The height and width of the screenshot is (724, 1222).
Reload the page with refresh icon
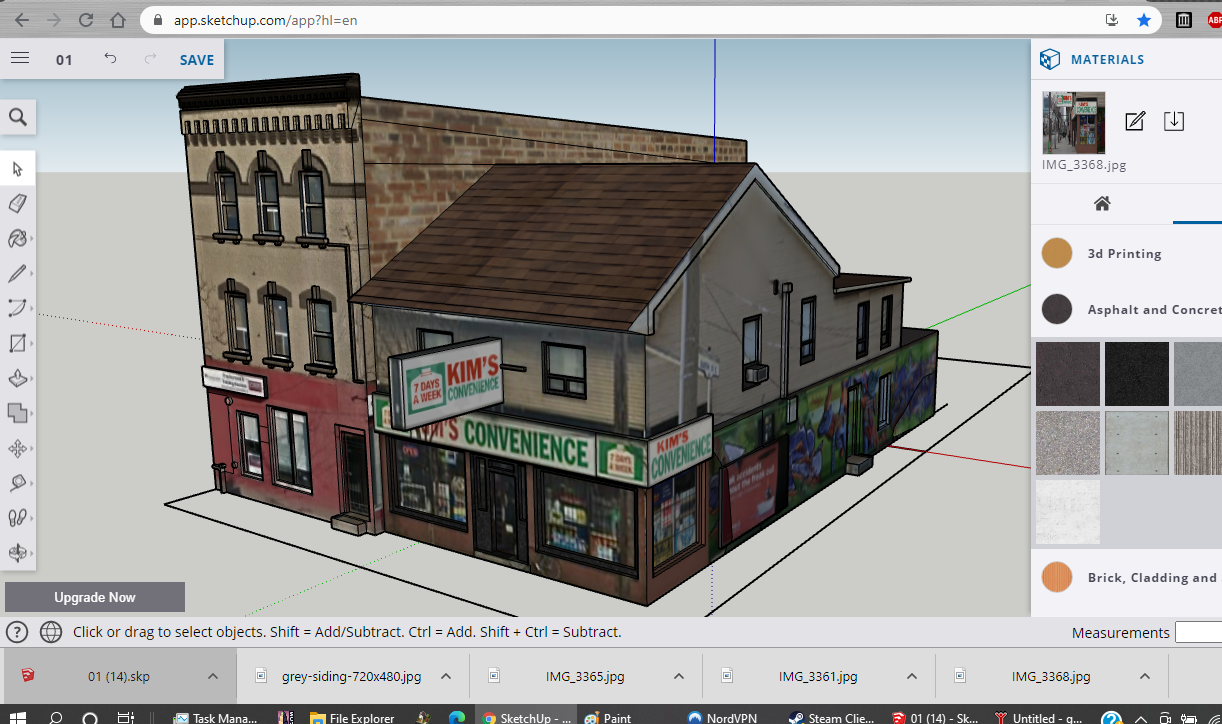point(86,20)
